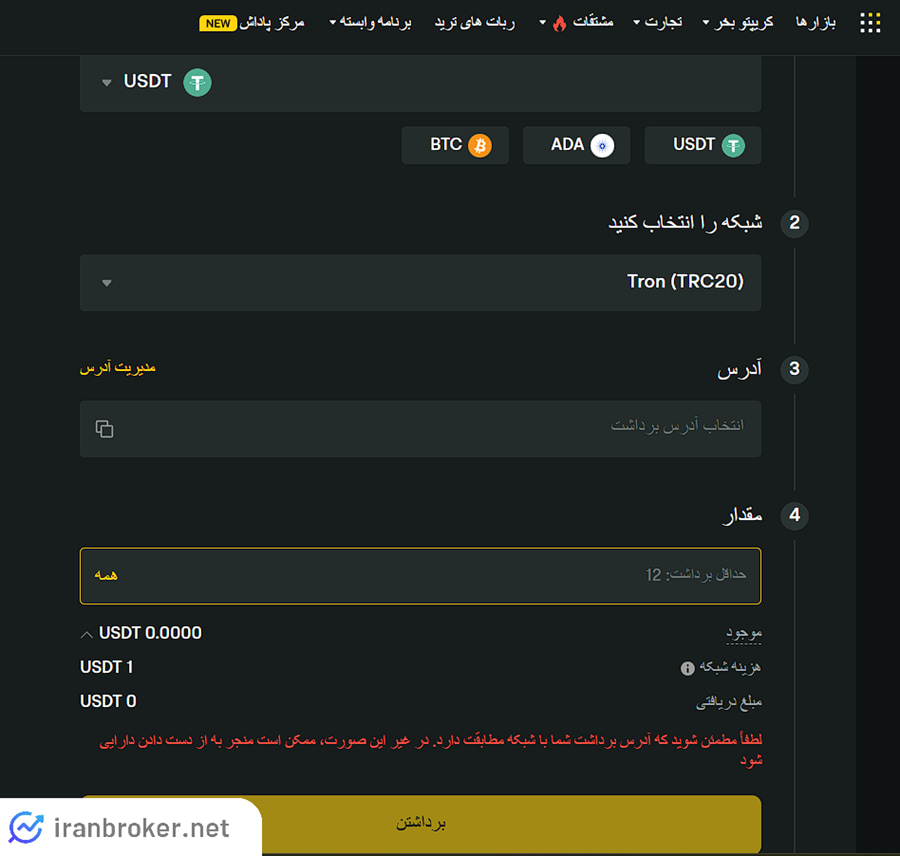The height and width of the screenshot is (856, 900).
Task: Click the amount field showing حداقل برداشت: 12
Action: click(420, 576)
